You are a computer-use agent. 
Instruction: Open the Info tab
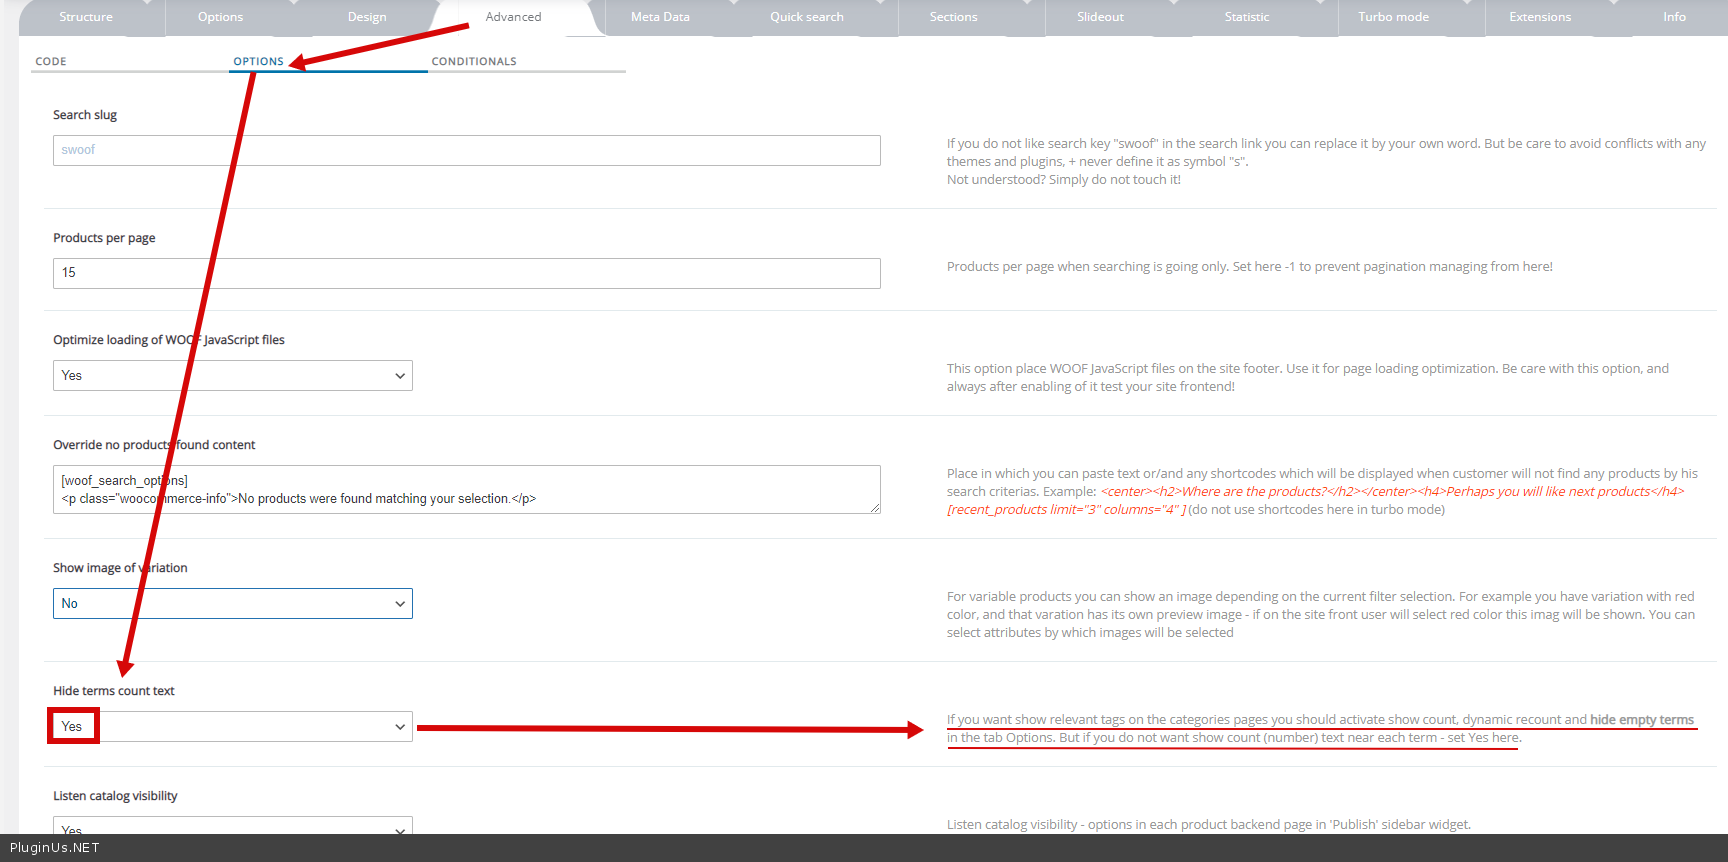1674,17
